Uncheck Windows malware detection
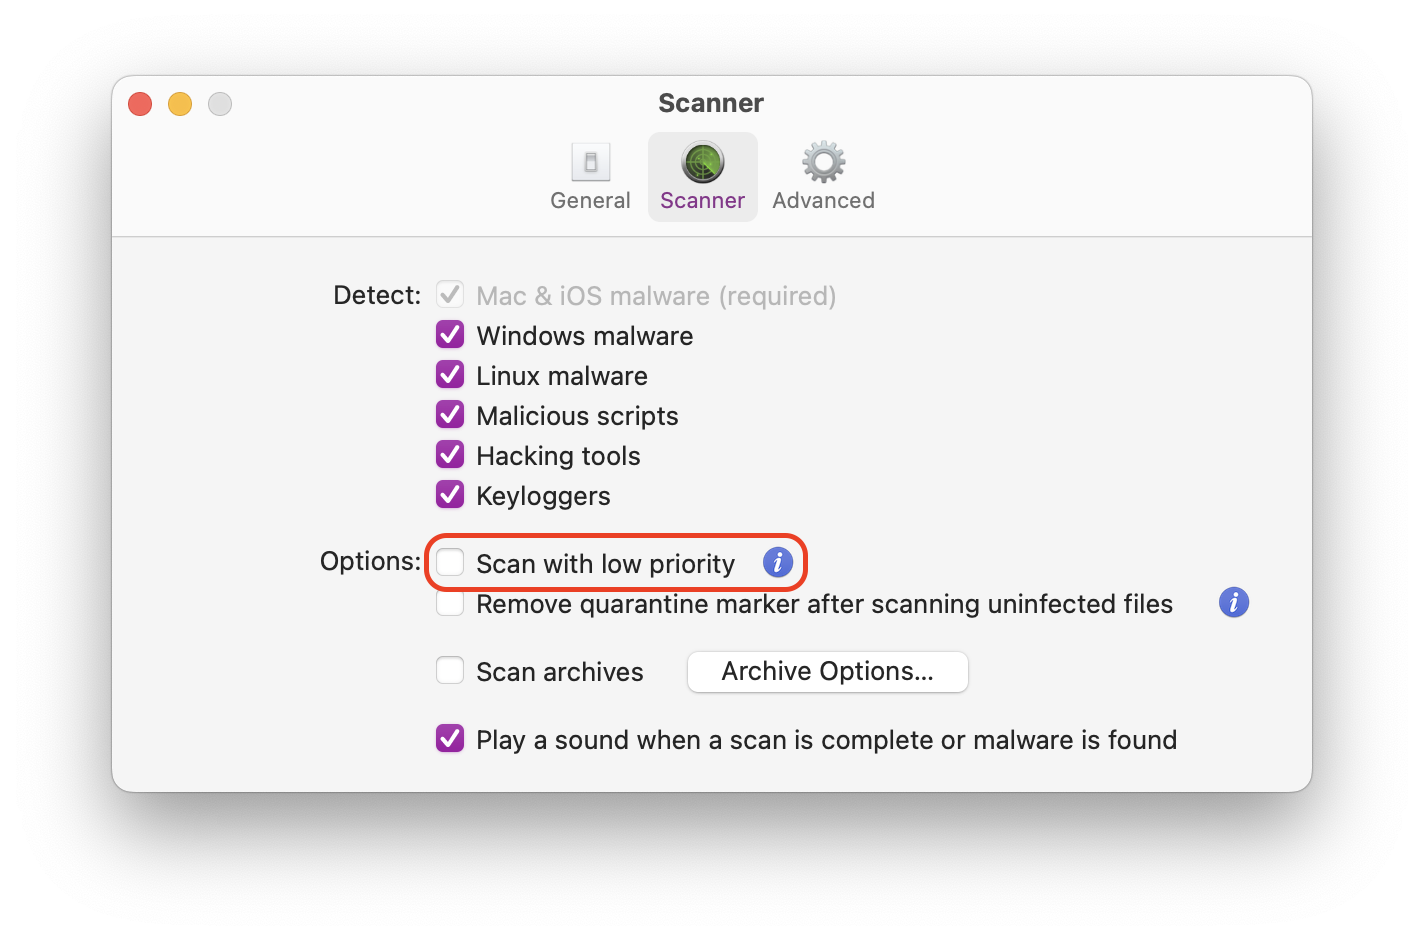The width and height of the screenshot is (1424, 940). 450,334
